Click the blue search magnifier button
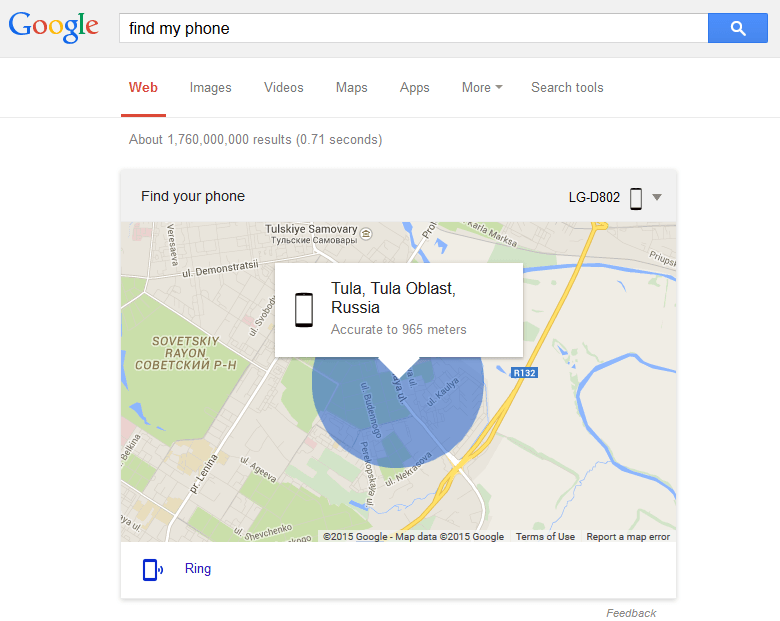The image size is (780, 621). (x=737, y=28)
